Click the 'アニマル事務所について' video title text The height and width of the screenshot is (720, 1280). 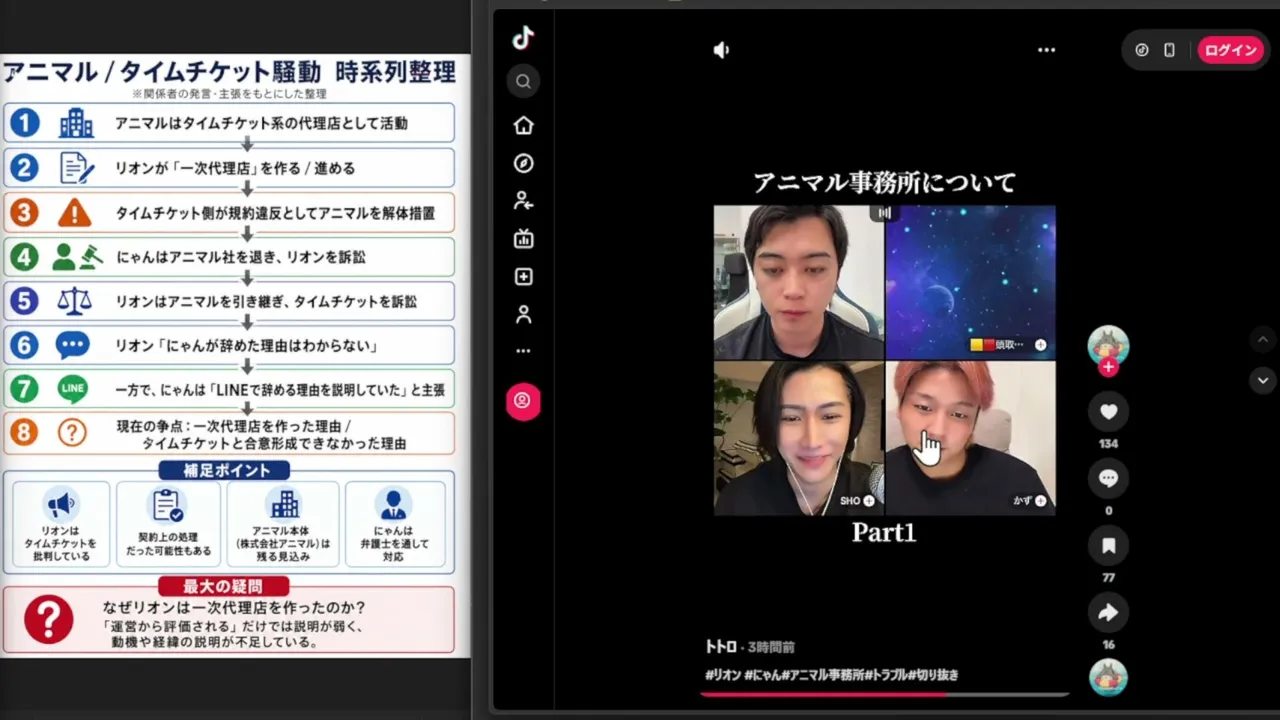tap(884, 182)
